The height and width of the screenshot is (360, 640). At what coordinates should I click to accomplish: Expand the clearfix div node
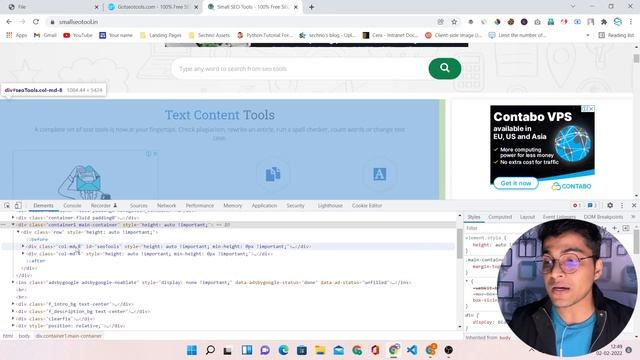[x=13, y=318]
